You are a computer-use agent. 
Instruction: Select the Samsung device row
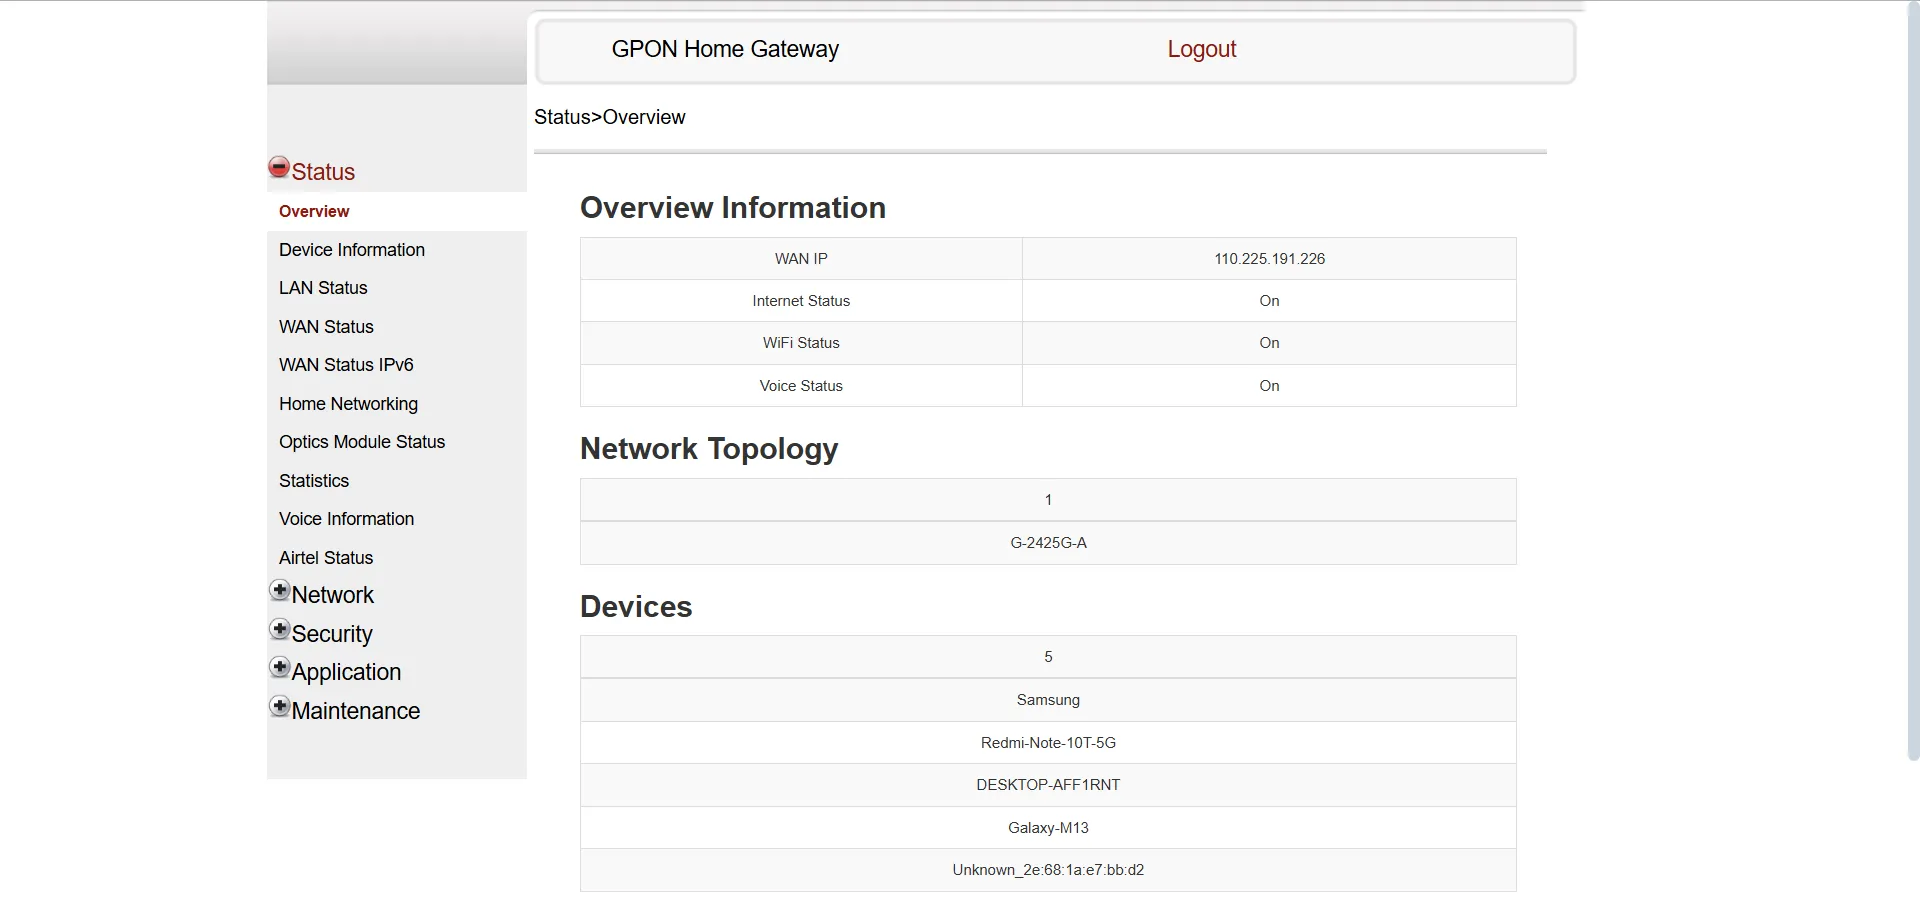(x=1047, y=699)
